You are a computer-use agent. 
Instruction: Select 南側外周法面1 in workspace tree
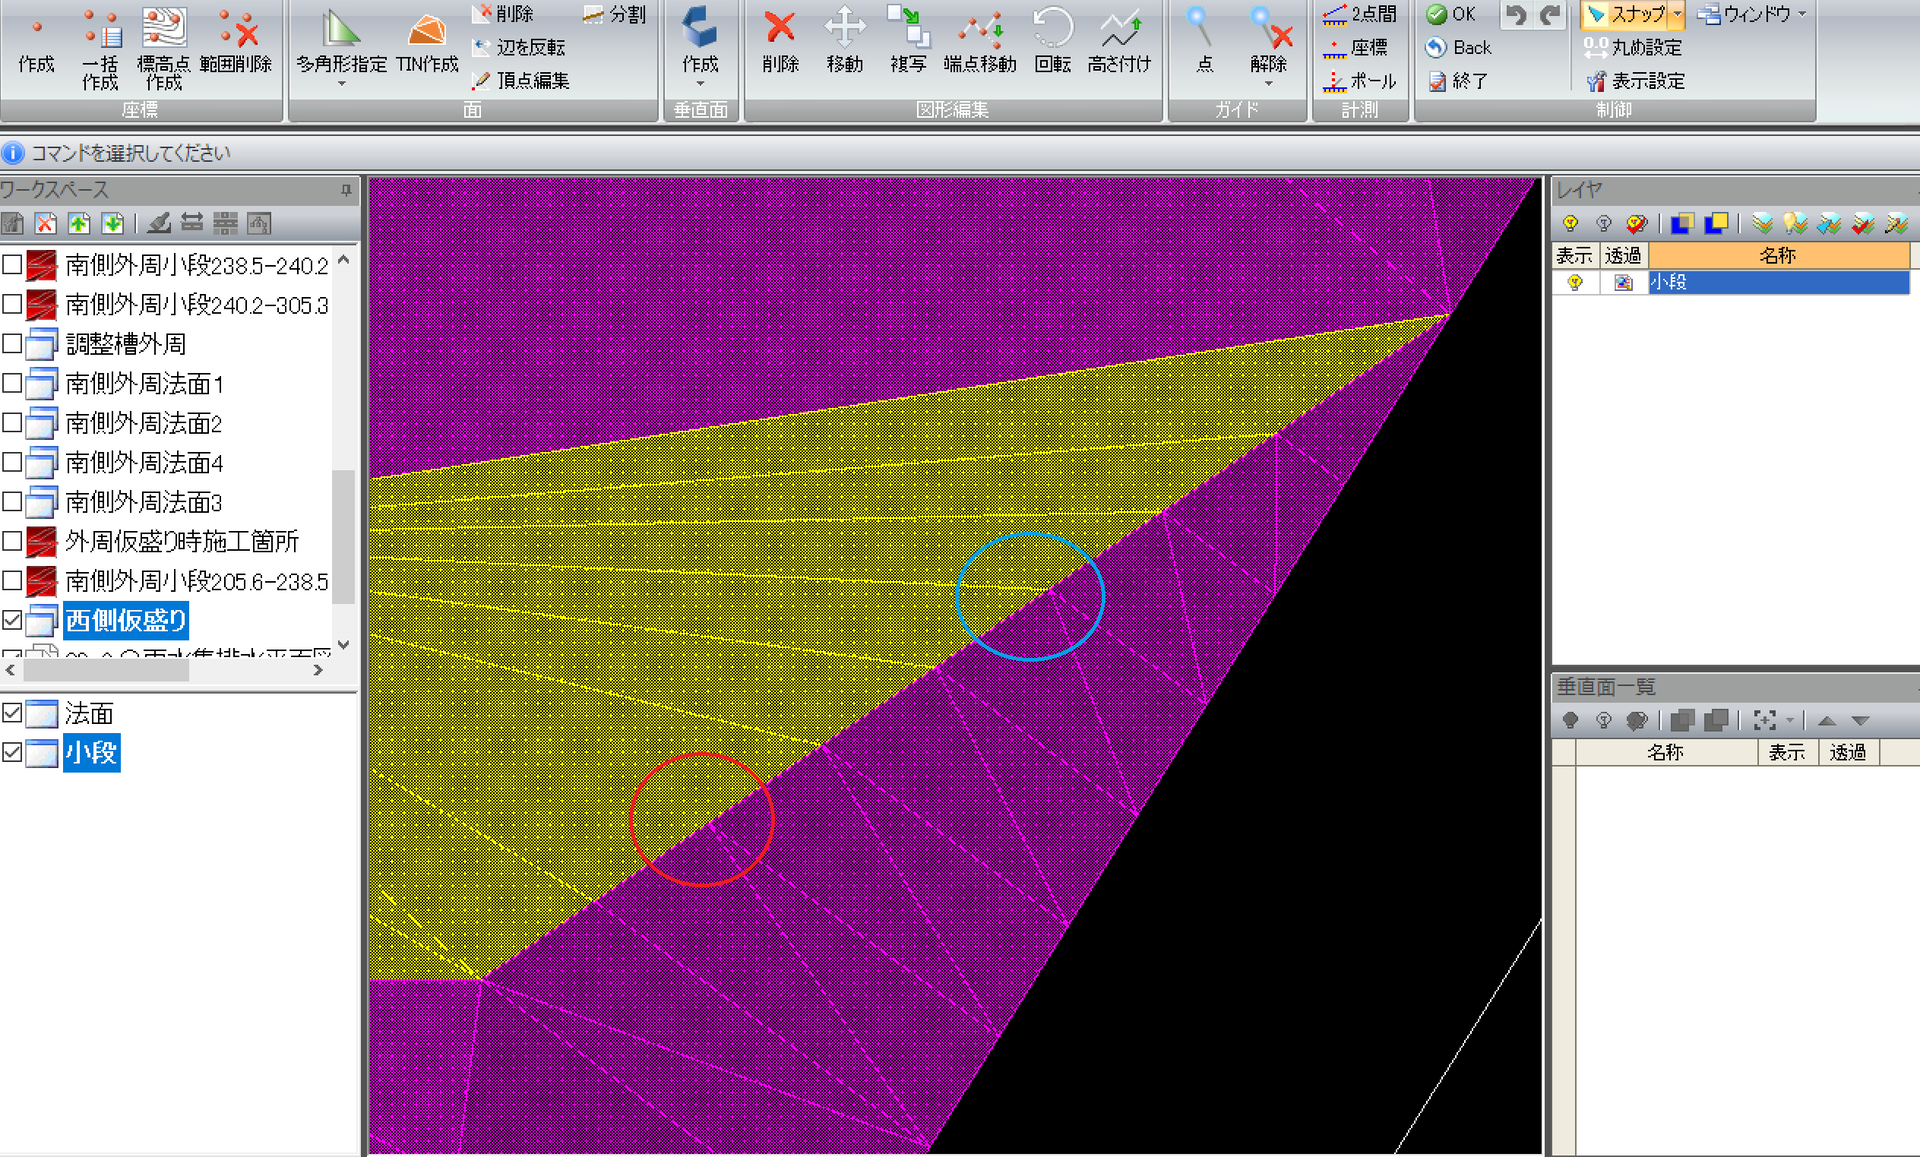tap(144, 384)
